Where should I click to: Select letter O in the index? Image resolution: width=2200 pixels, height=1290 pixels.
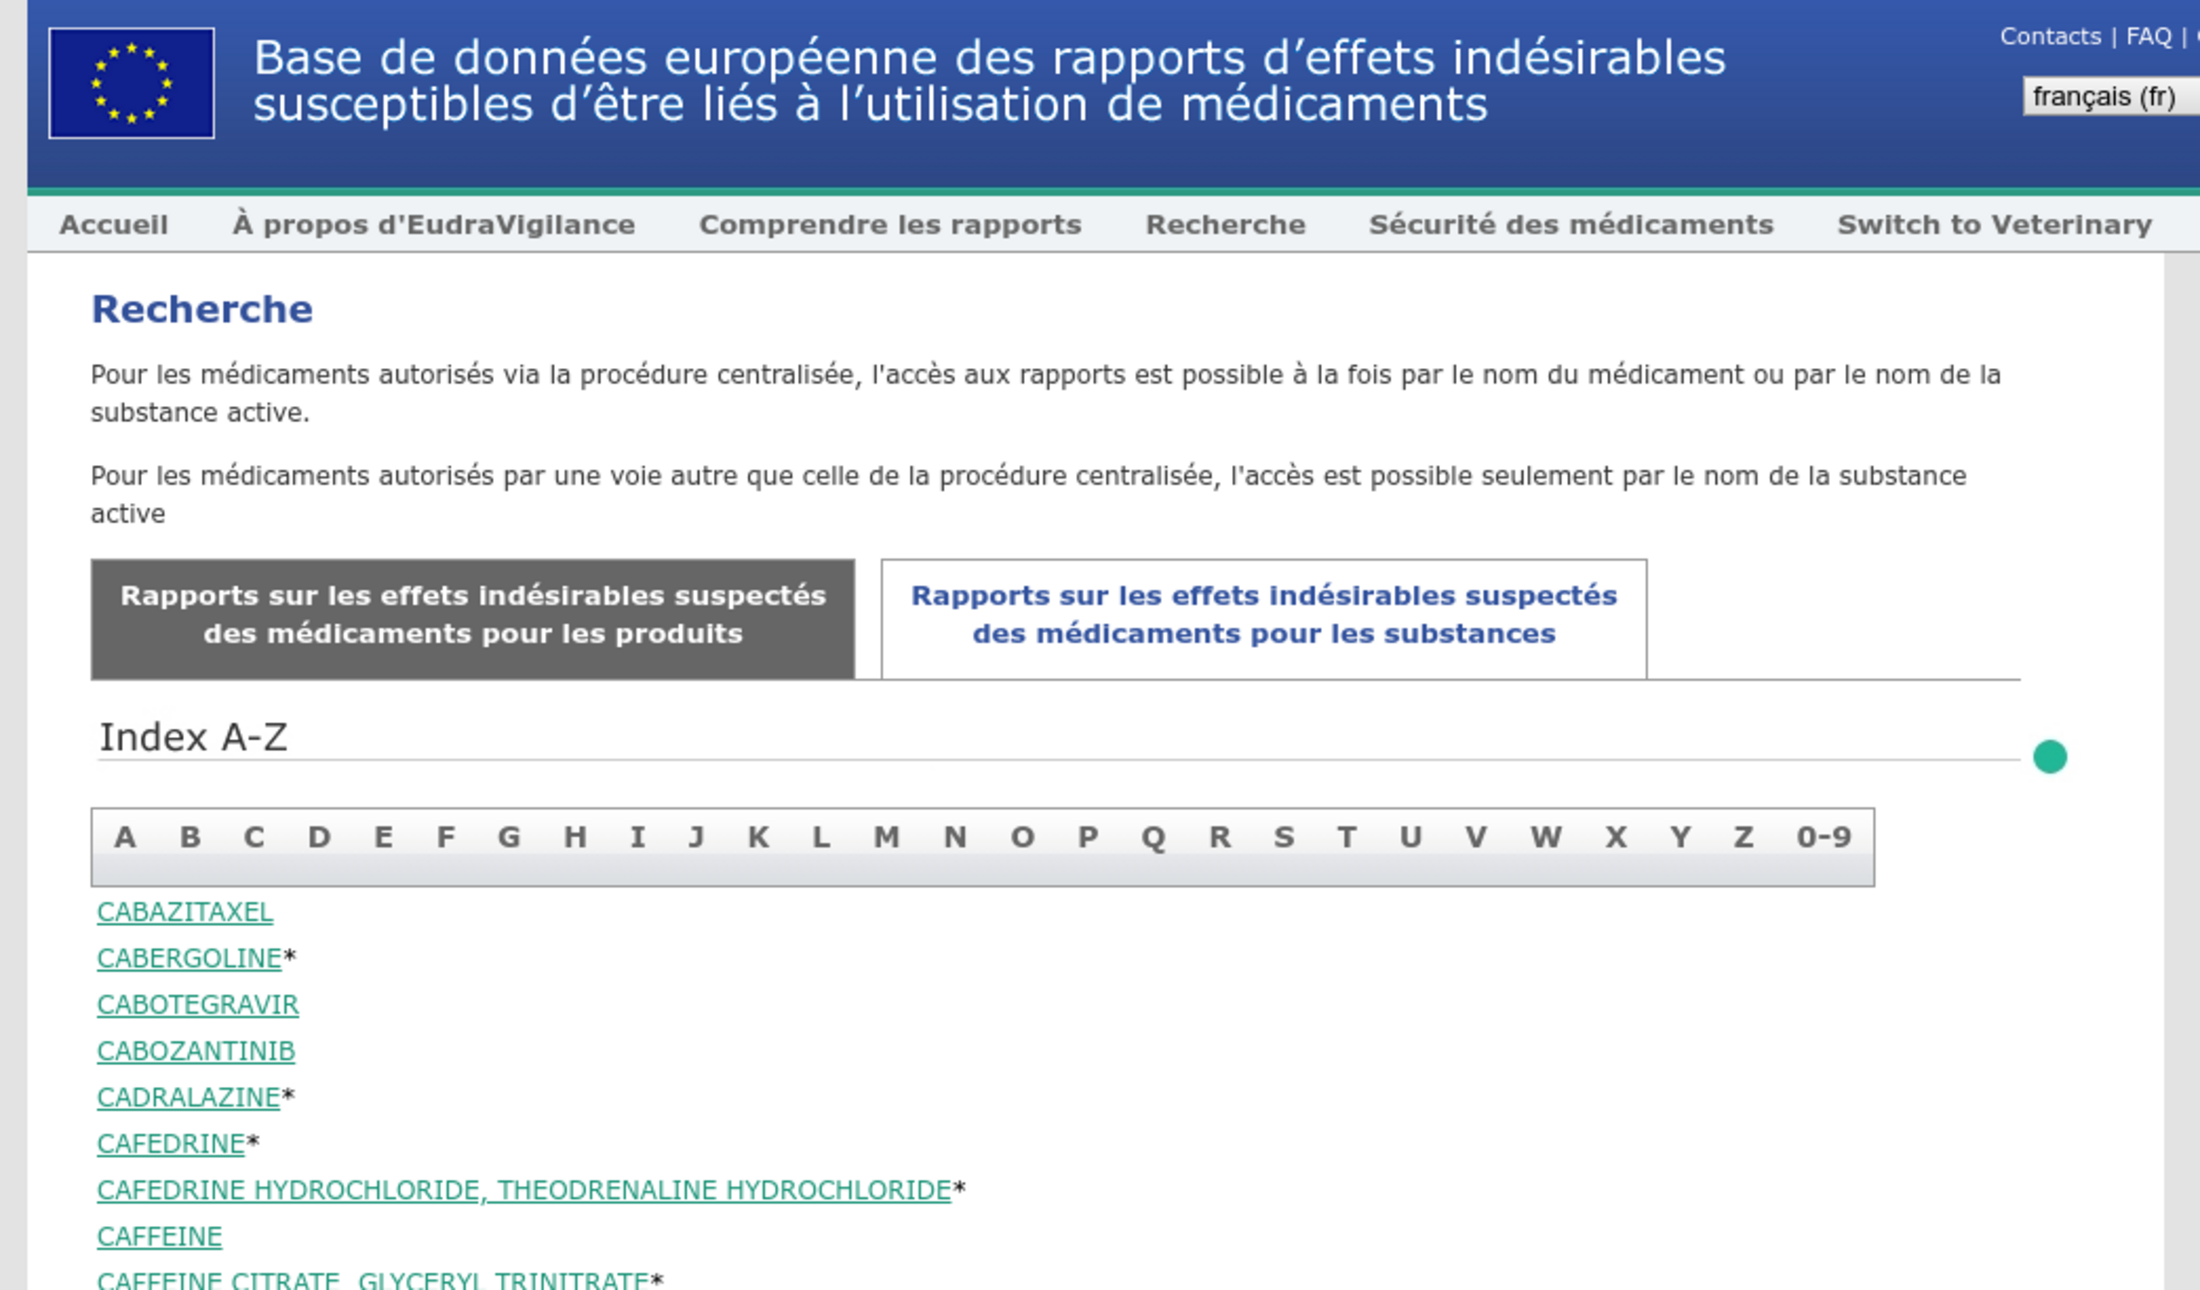1022,837
